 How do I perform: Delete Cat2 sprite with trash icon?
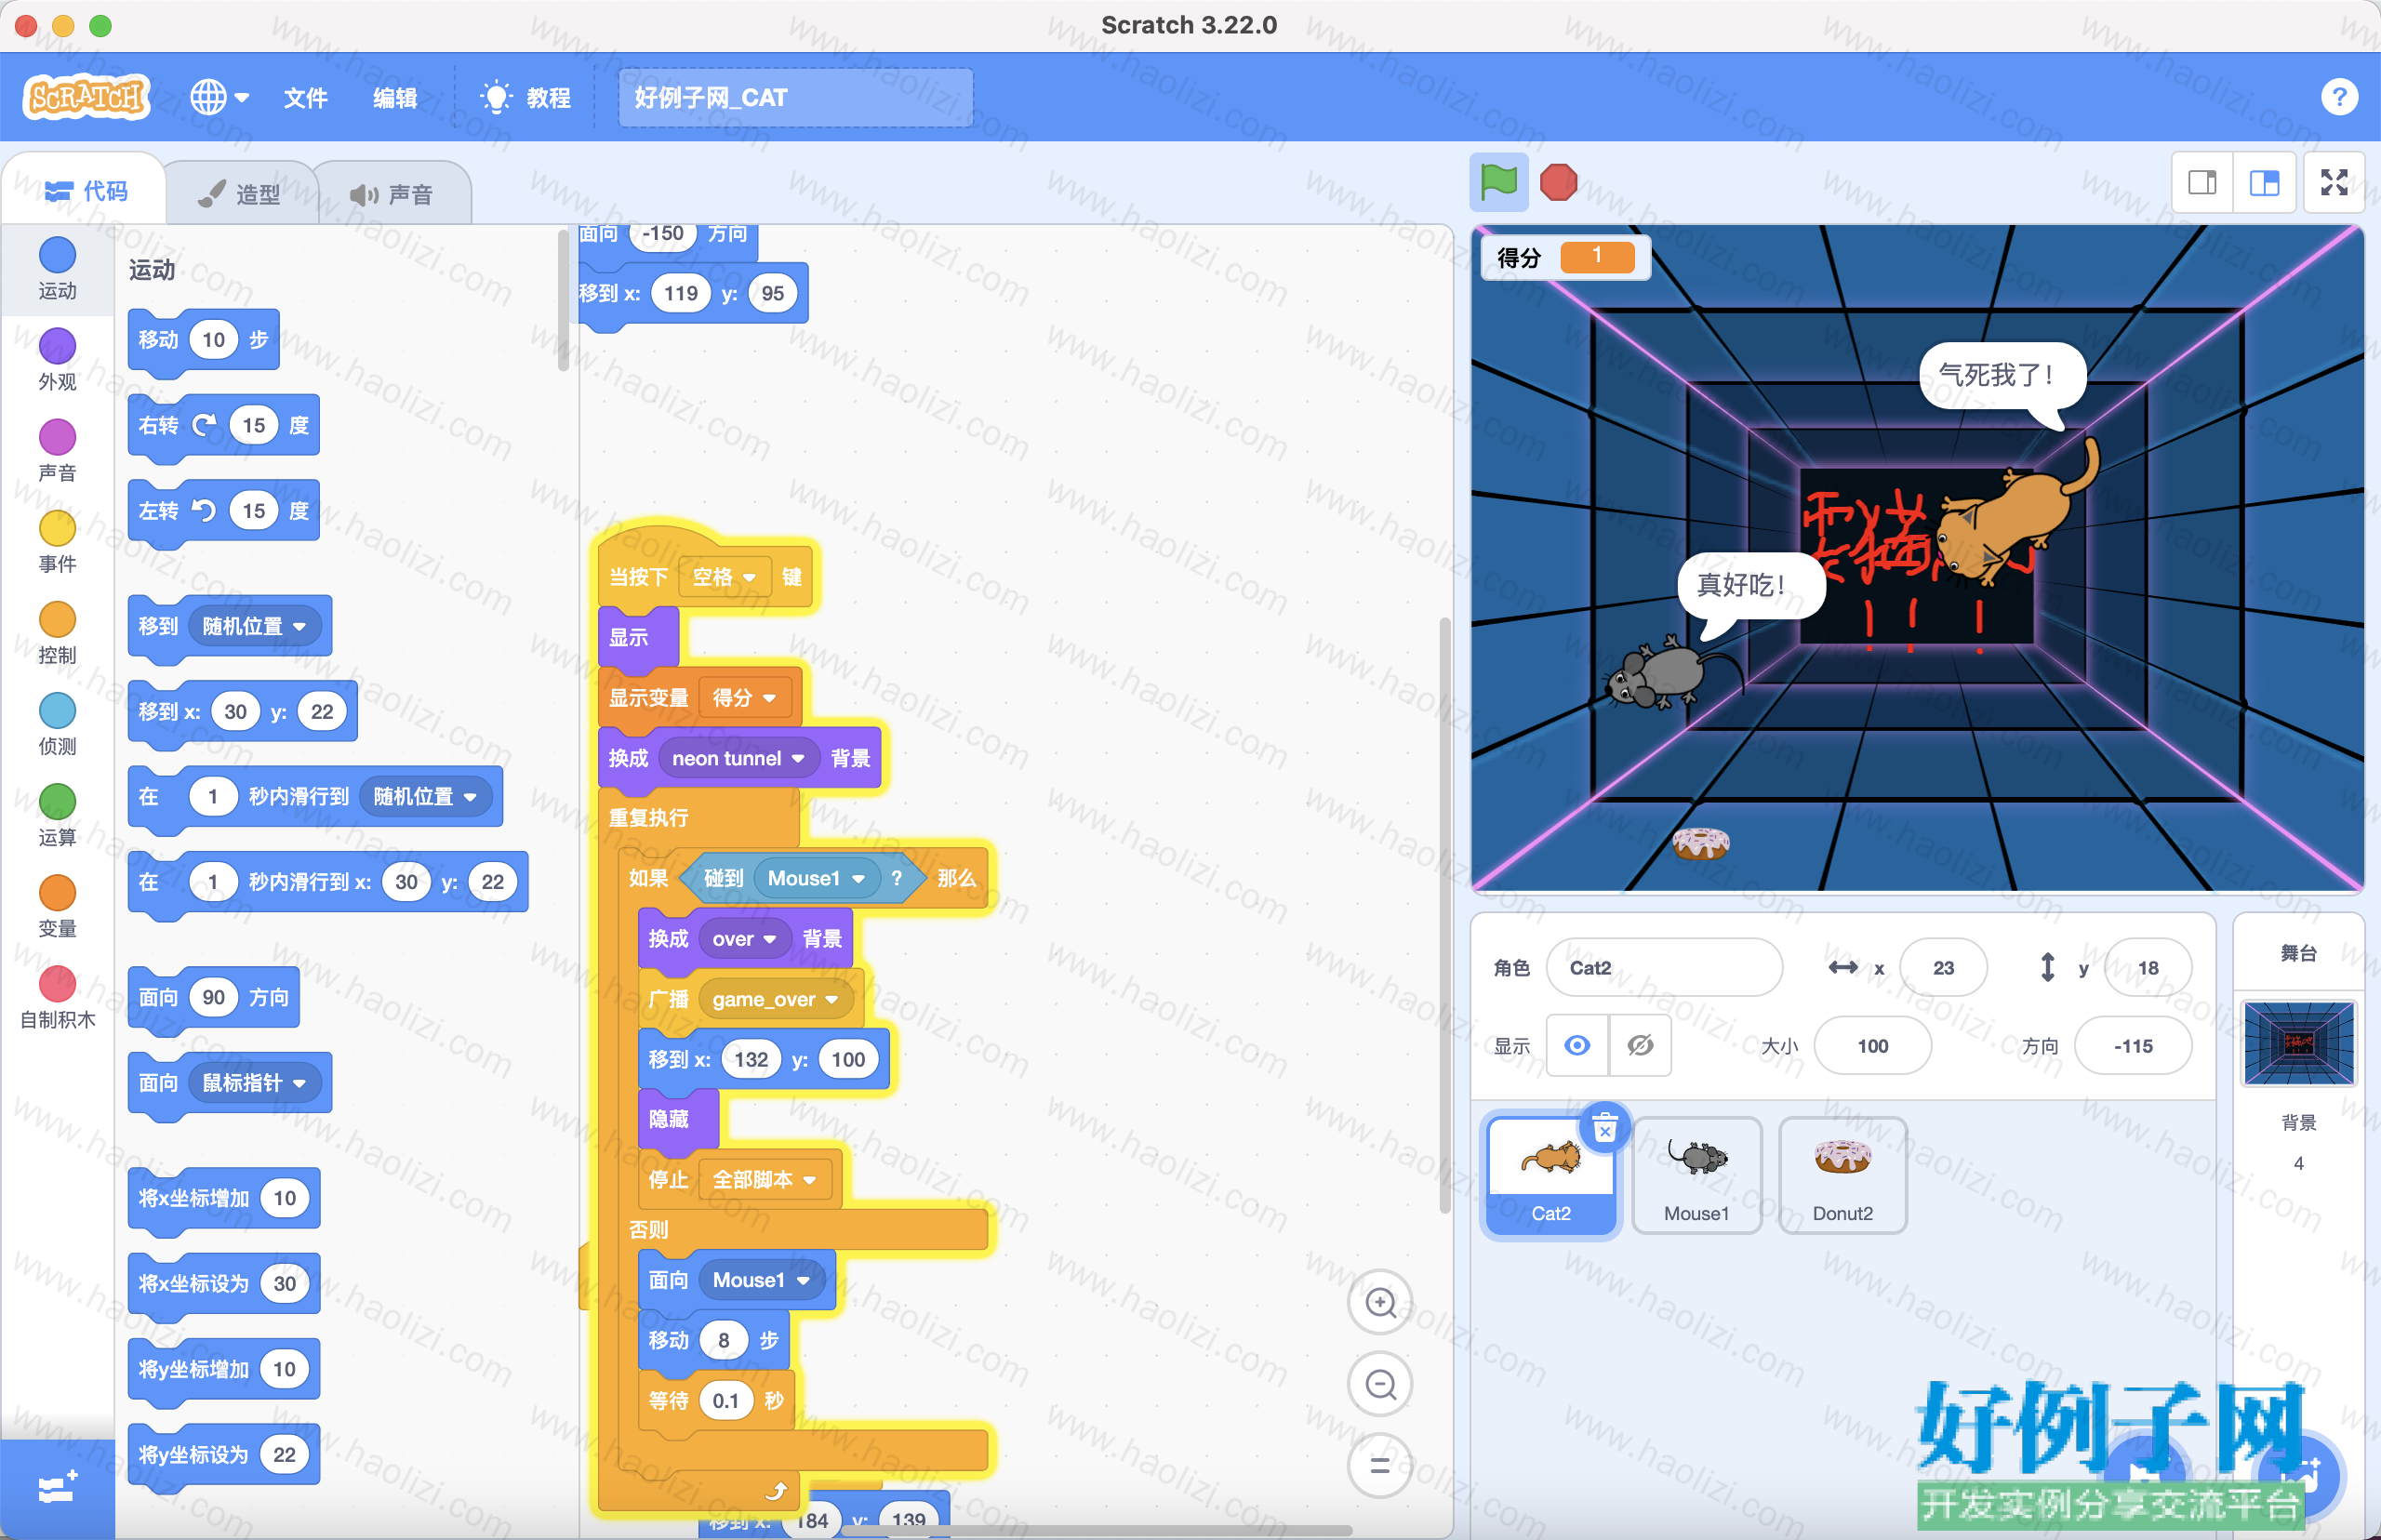click(1604, 1128)
